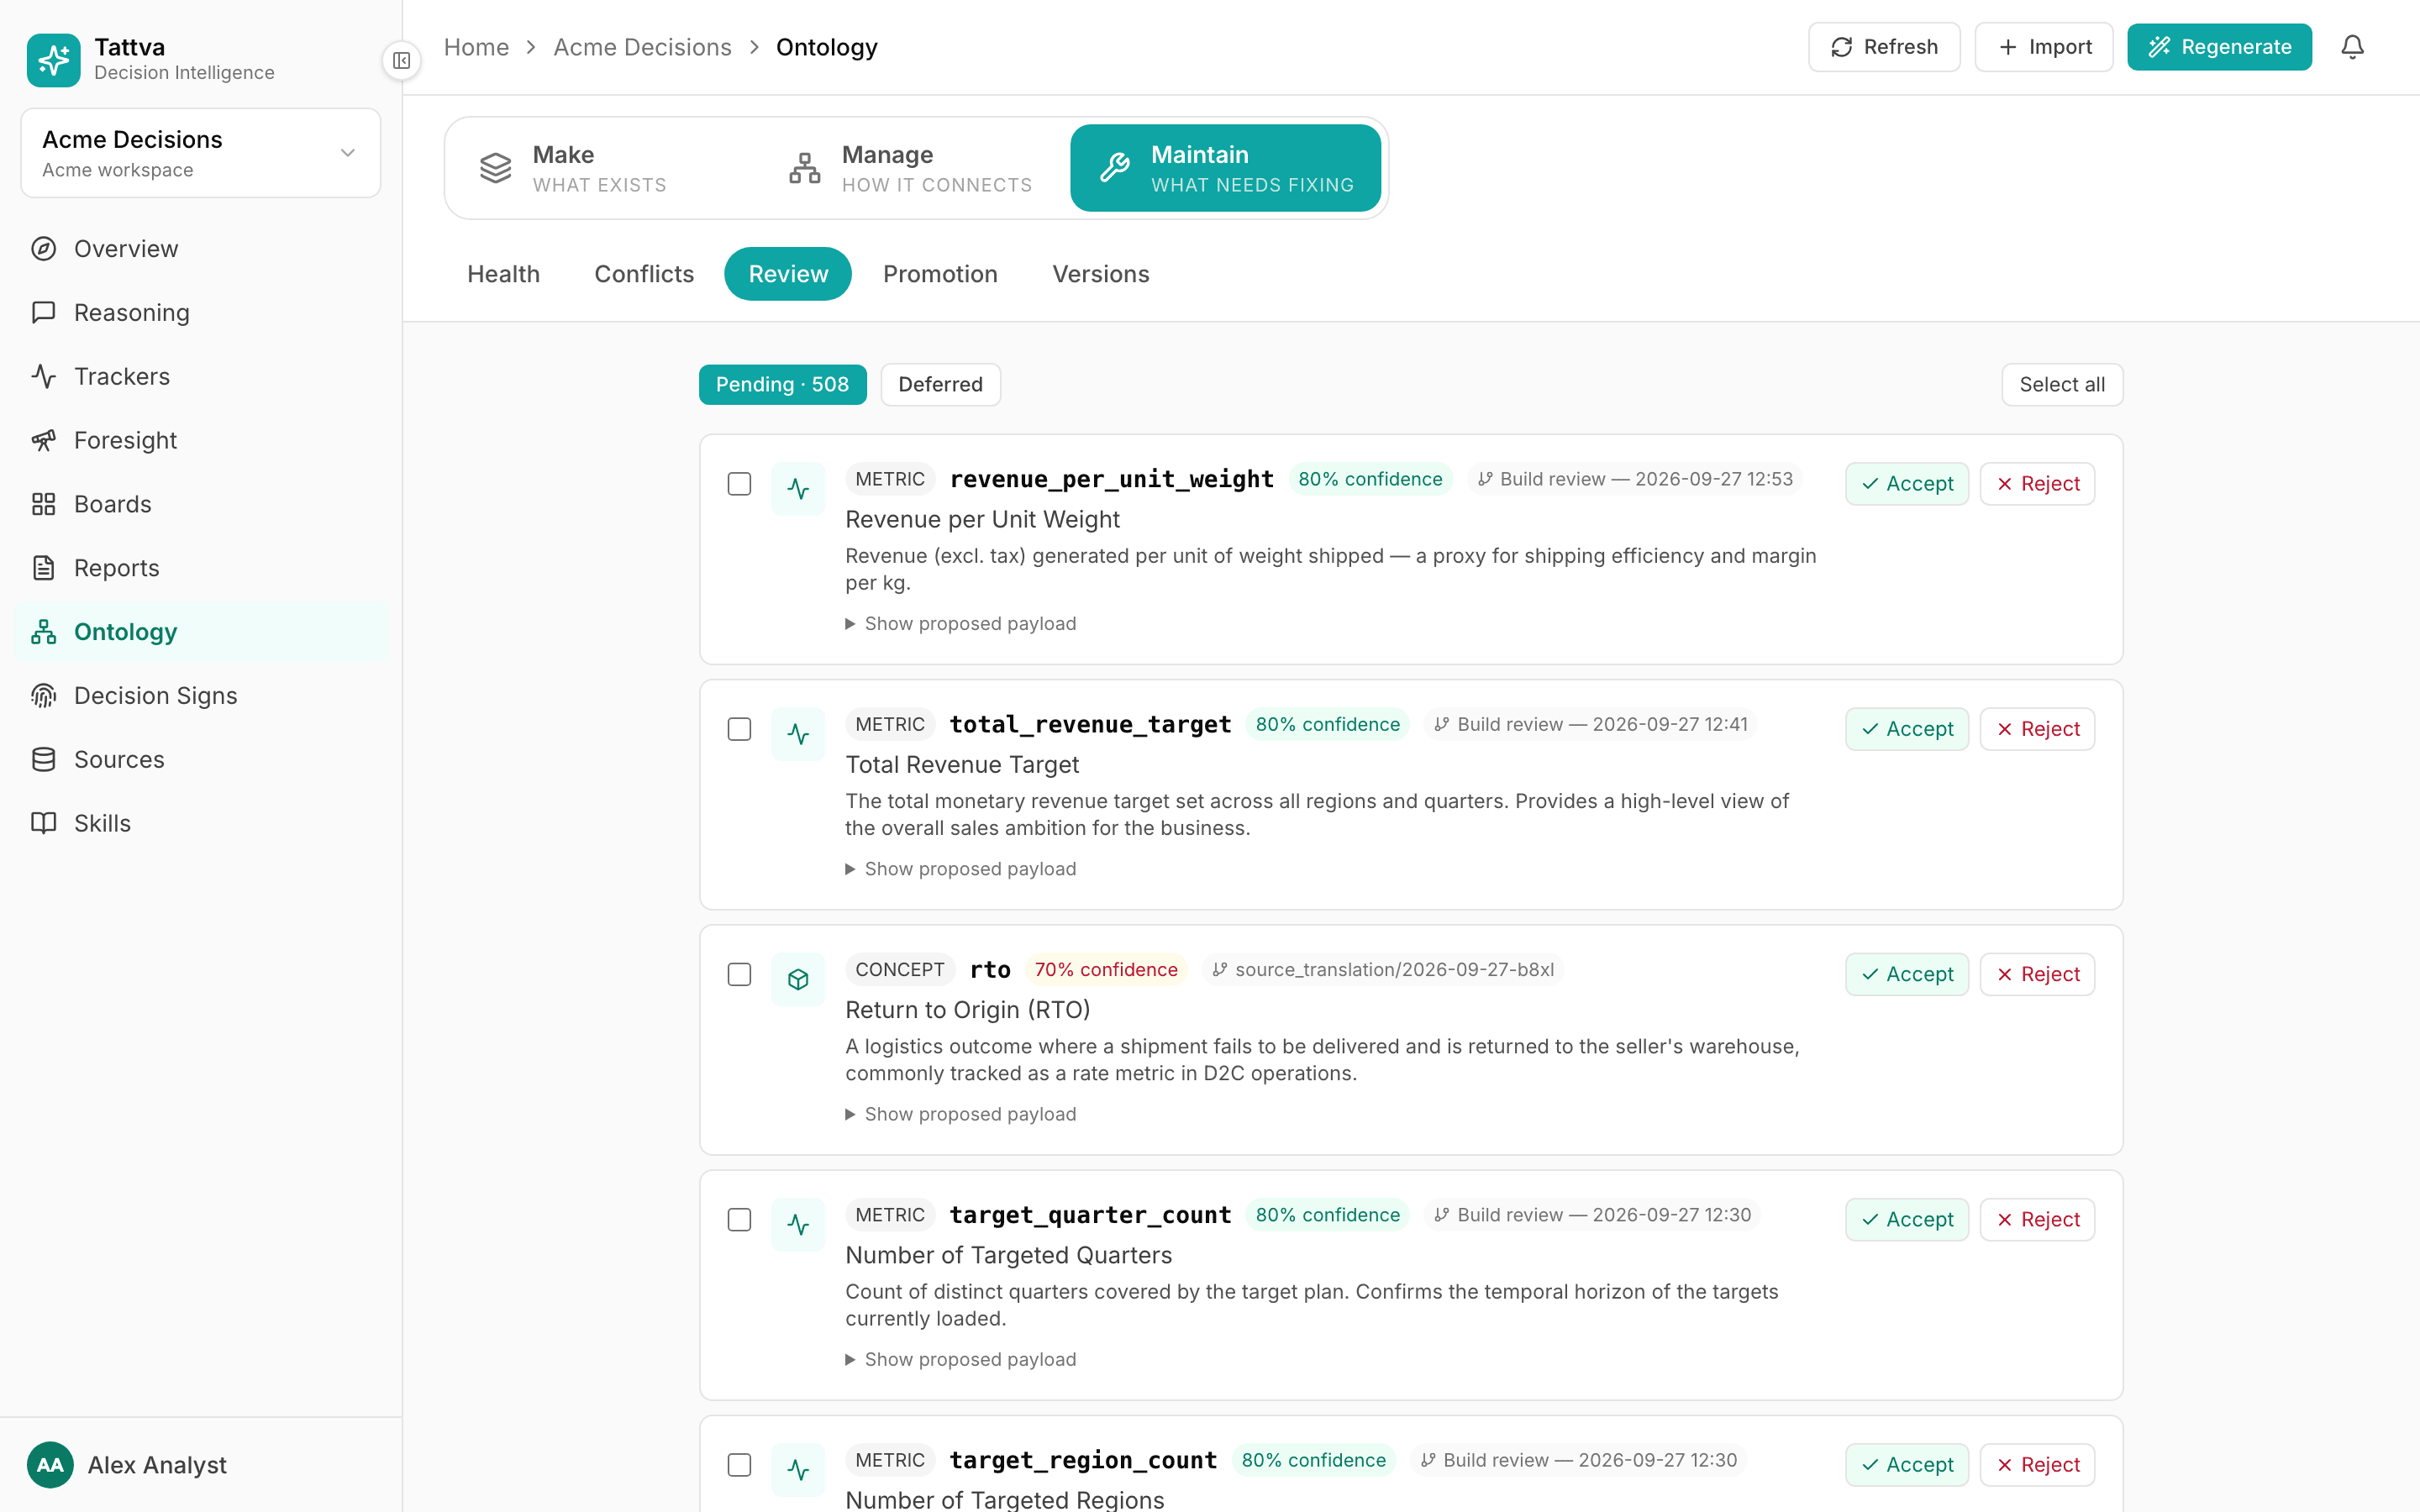Expand proposed payload for total_revenue_target
This screenshot has height=1512, width=2420.
(960, 869)
